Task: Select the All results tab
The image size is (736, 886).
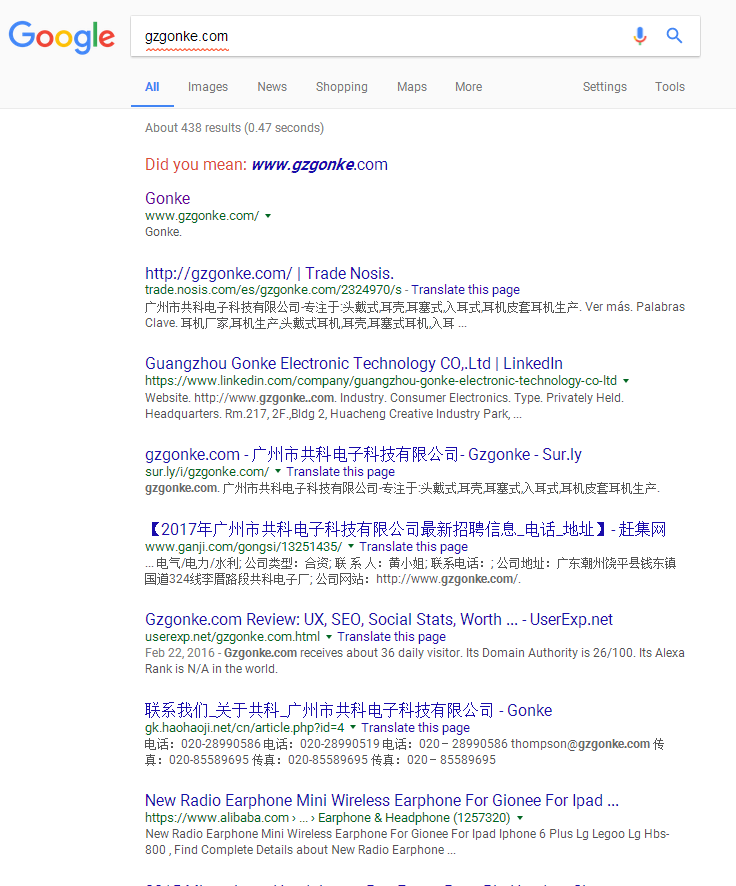Action: (152, 86)
